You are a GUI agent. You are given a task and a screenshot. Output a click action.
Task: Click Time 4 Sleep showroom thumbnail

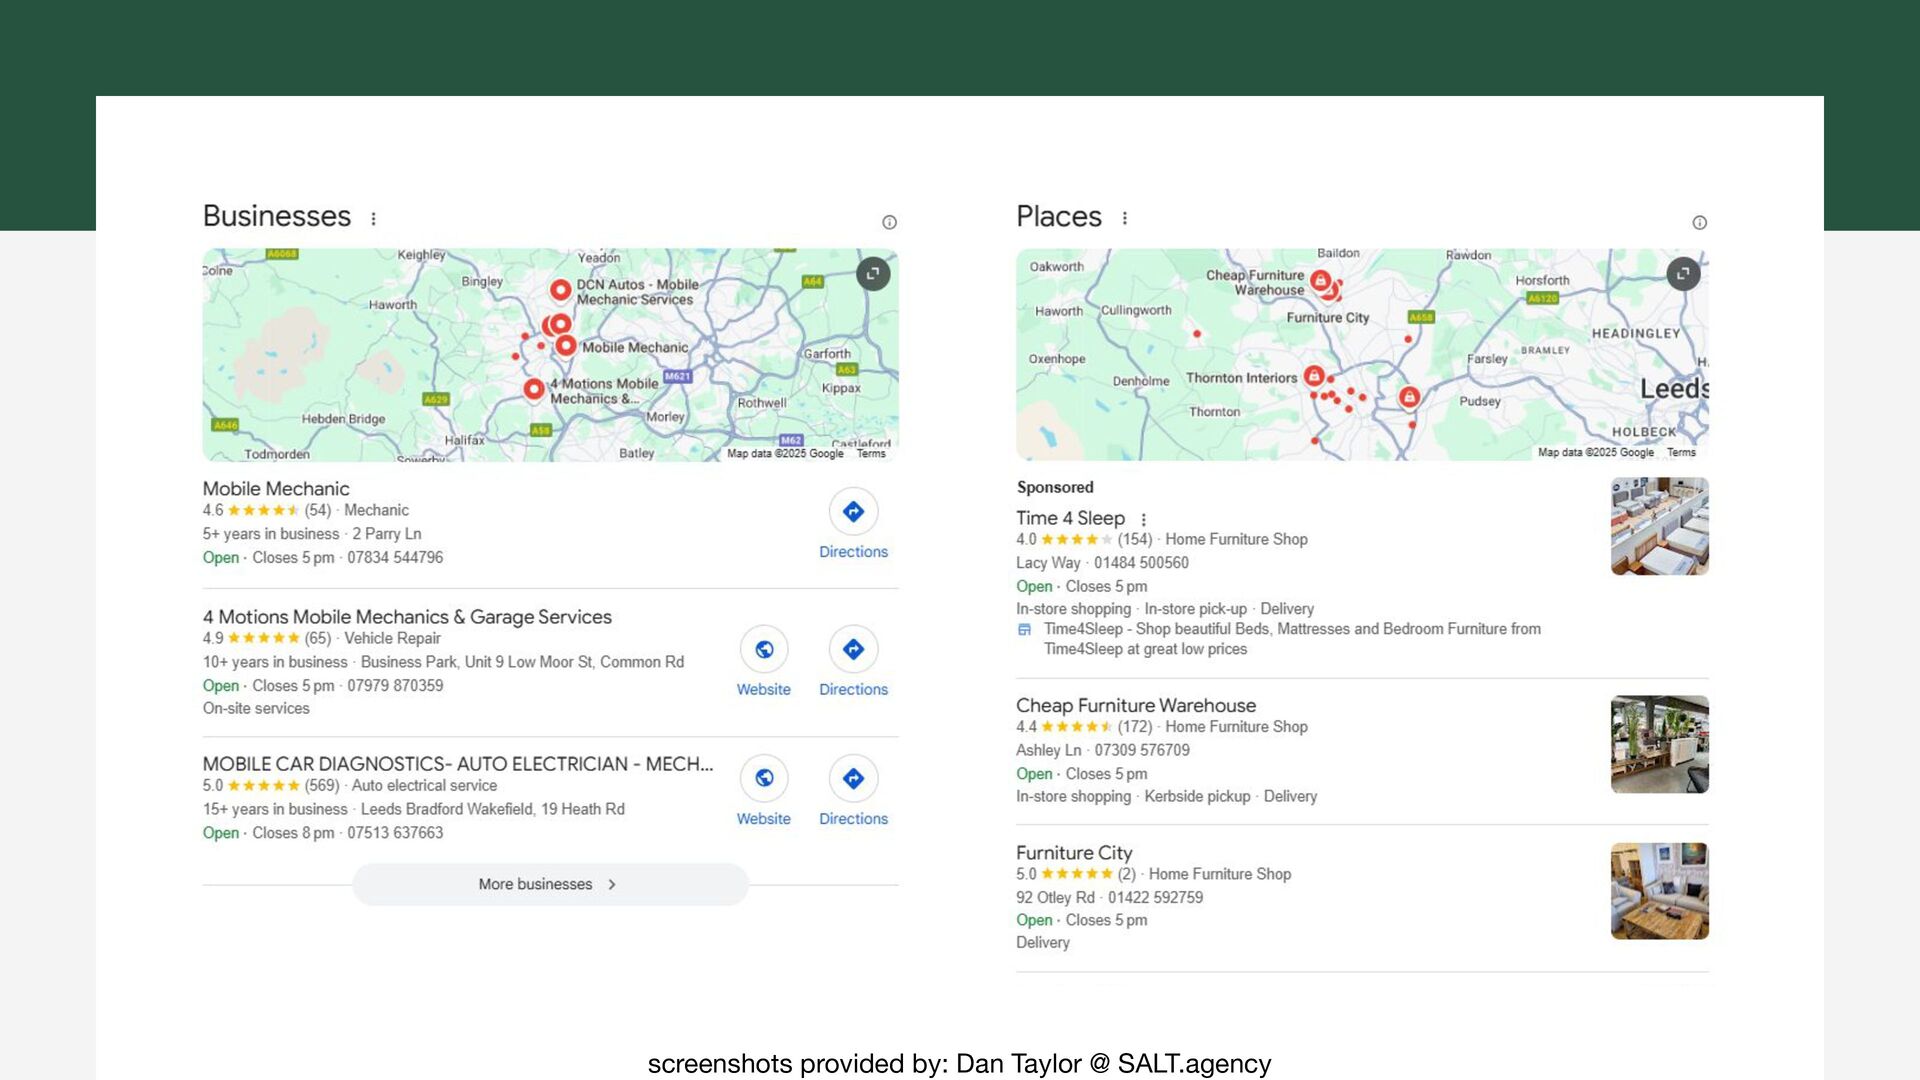(x=1659, y=526)
